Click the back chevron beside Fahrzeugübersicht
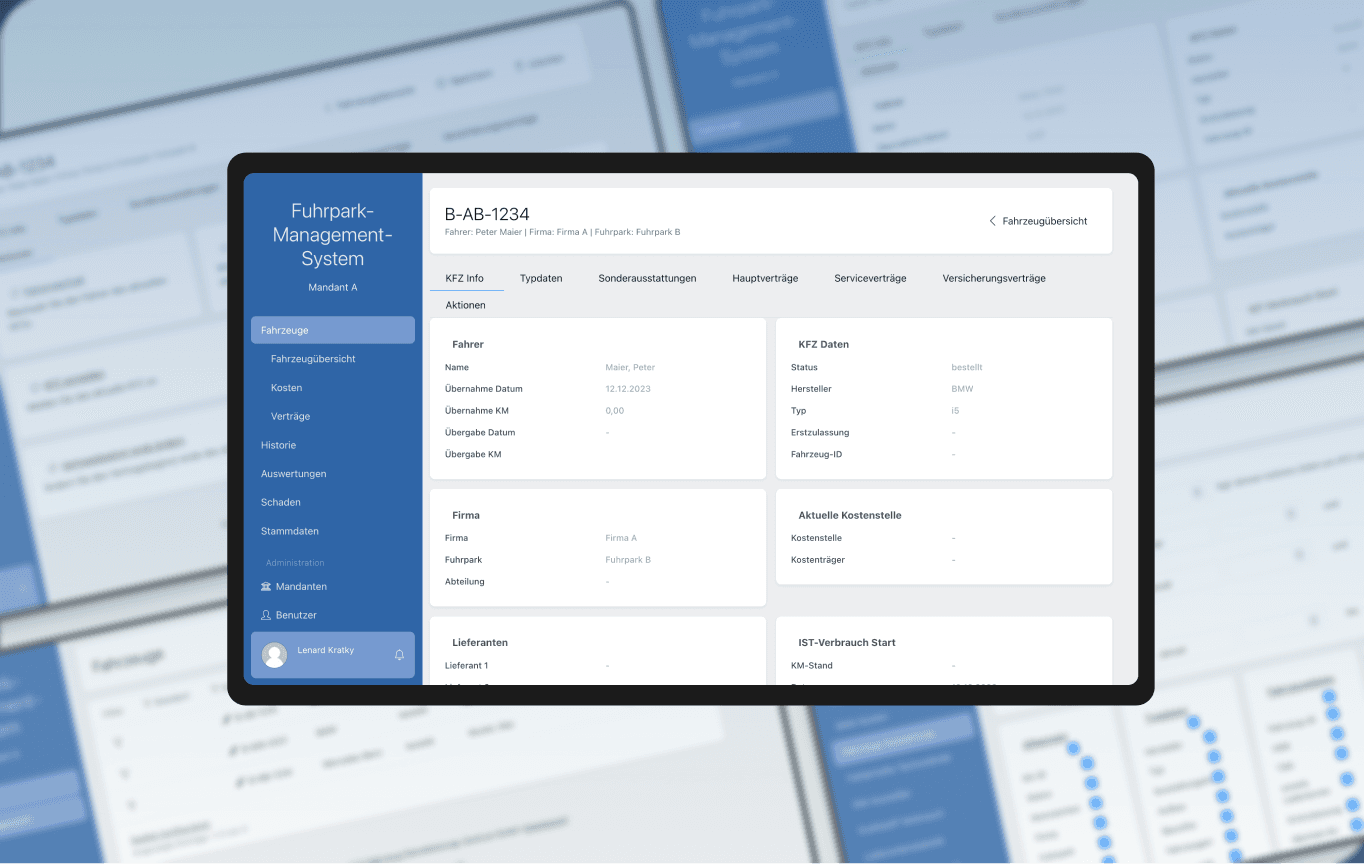Viewport: 1364px width, 864px height. pos(992,221)
